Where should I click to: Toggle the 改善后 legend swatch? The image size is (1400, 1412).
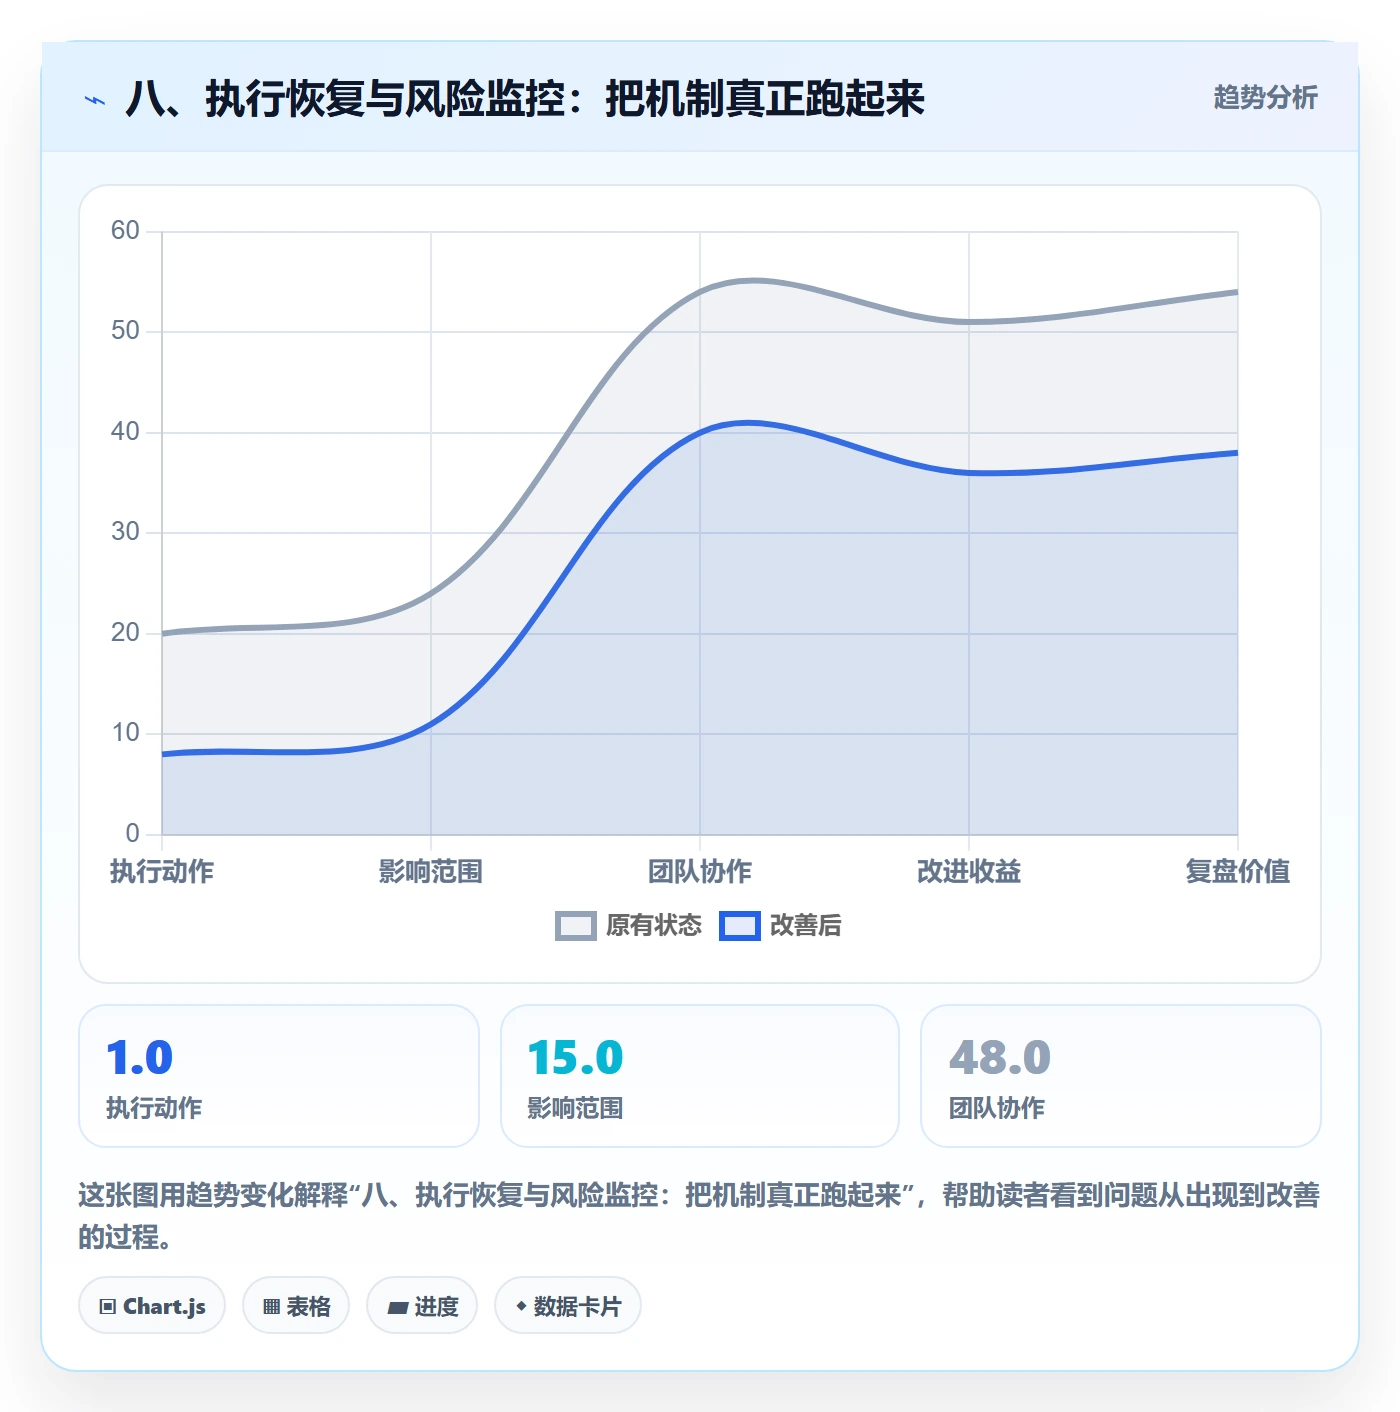pyautogui.click(x=740, y=926)
